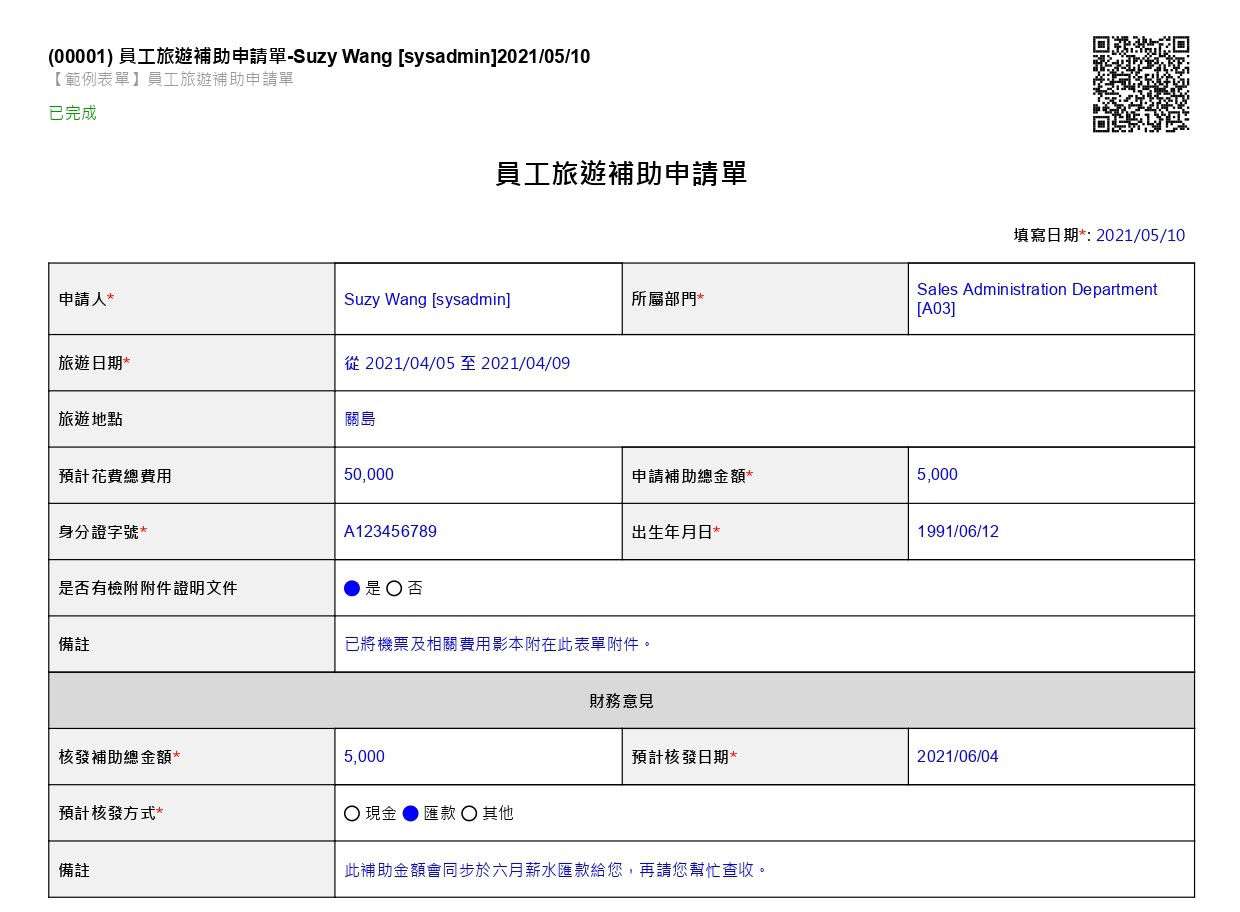Choose 現金 as payment method
This screenshot has height=912, width=1240.
point(352,814)
